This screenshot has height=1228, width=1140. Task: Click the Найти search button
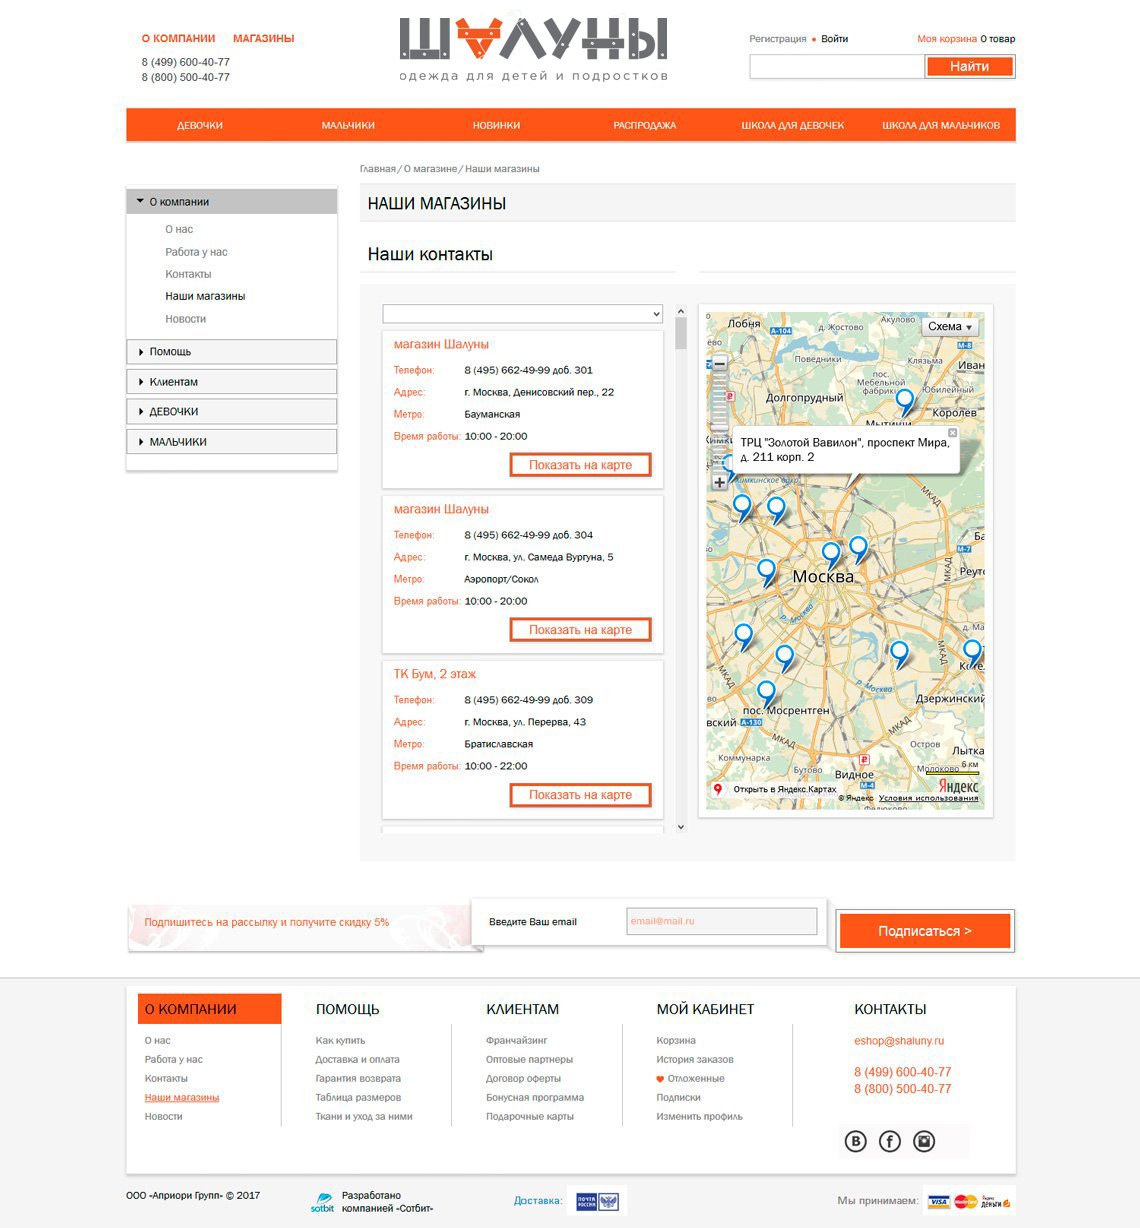969,66
